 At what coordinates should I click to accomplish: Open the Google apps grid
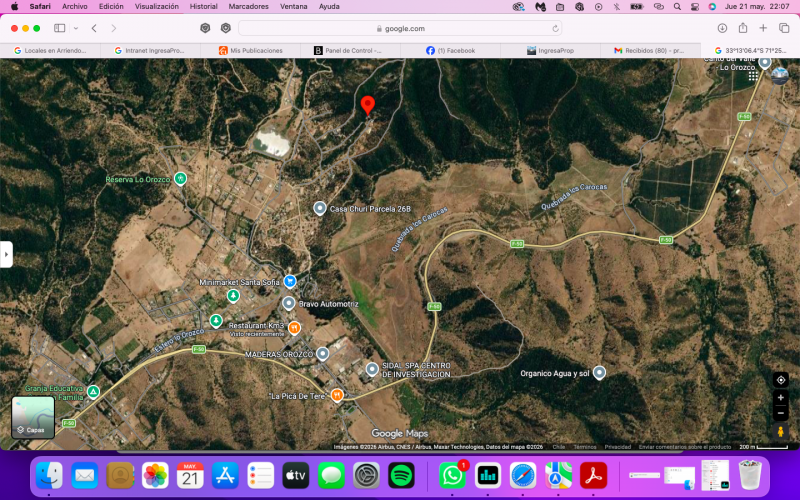click(x=753, y=76)
